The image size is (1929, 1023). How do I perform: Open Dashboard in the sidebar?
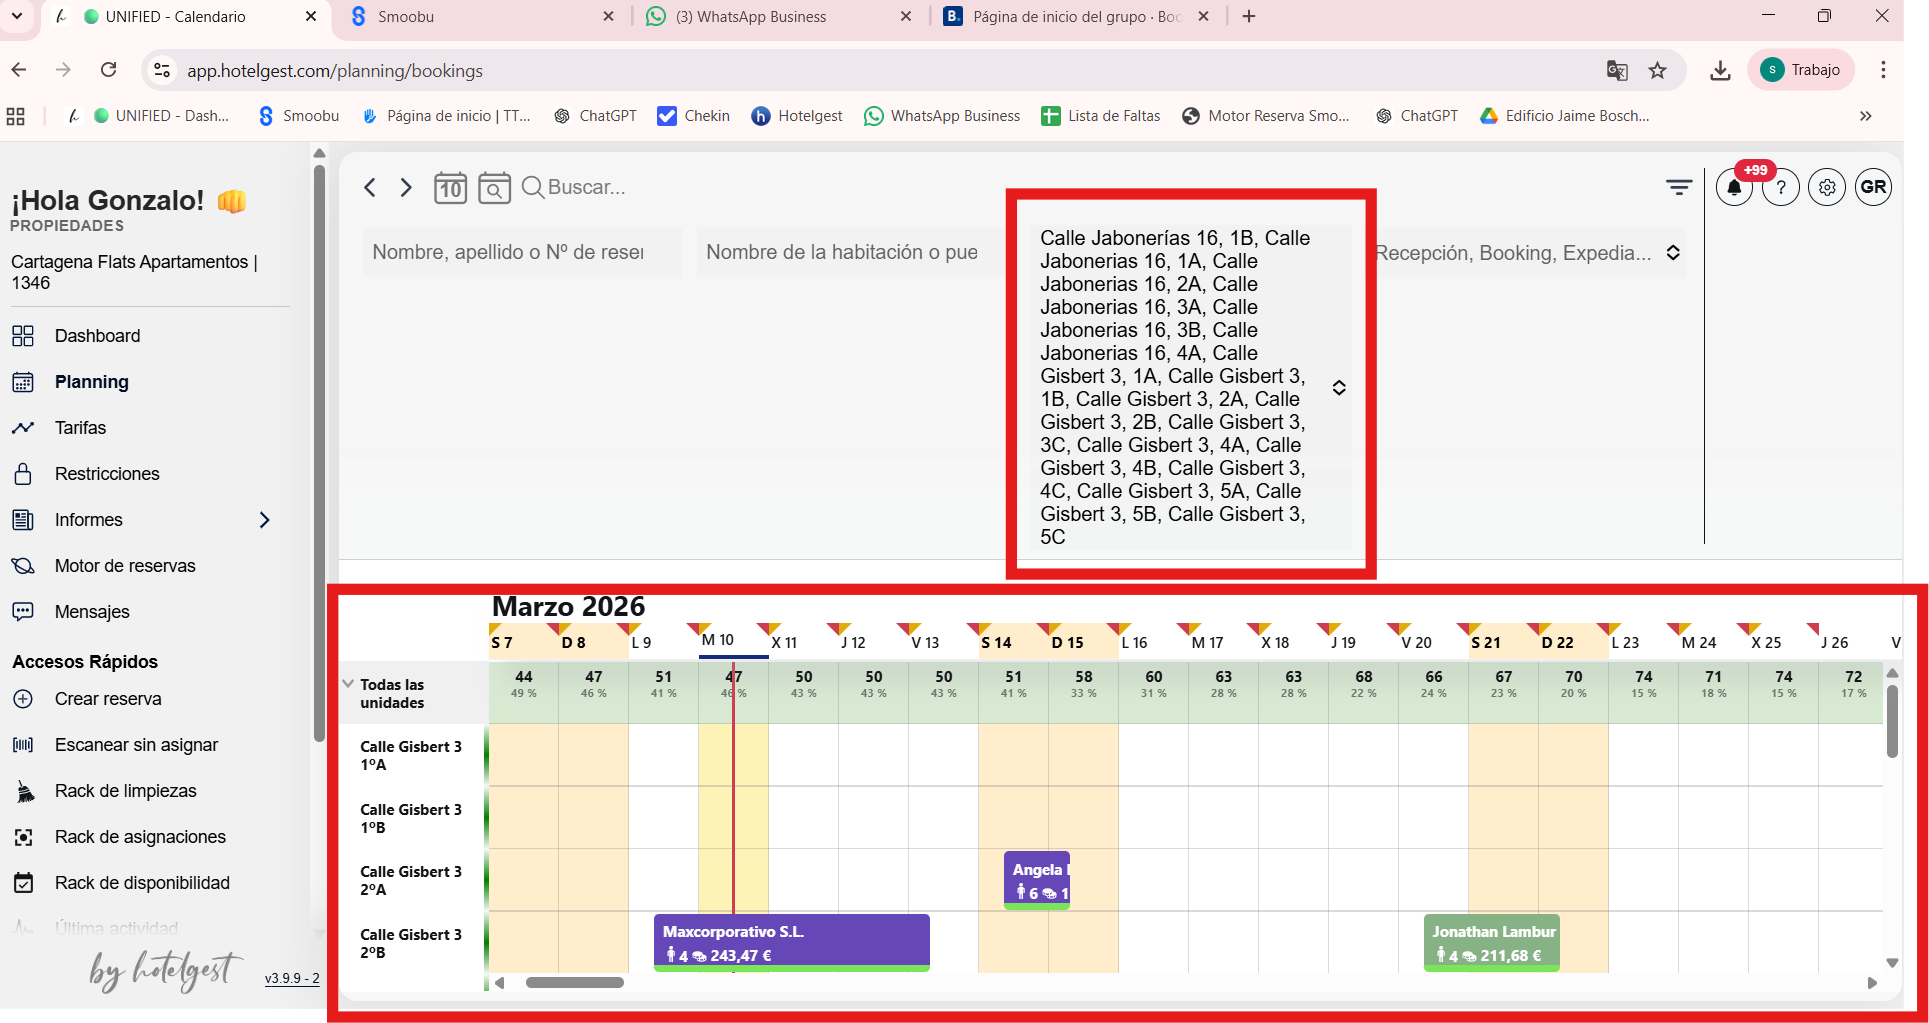tap(97, 336)
